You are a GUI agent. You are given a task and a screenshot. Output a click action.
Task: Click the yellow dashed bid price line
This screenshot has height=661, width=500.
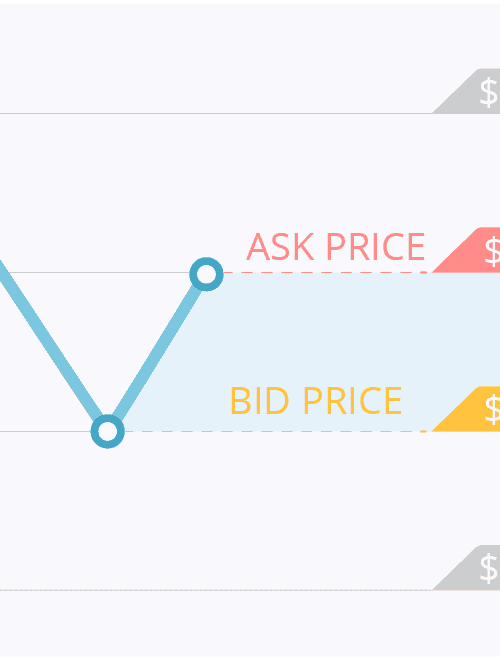[x=276, y=431]
